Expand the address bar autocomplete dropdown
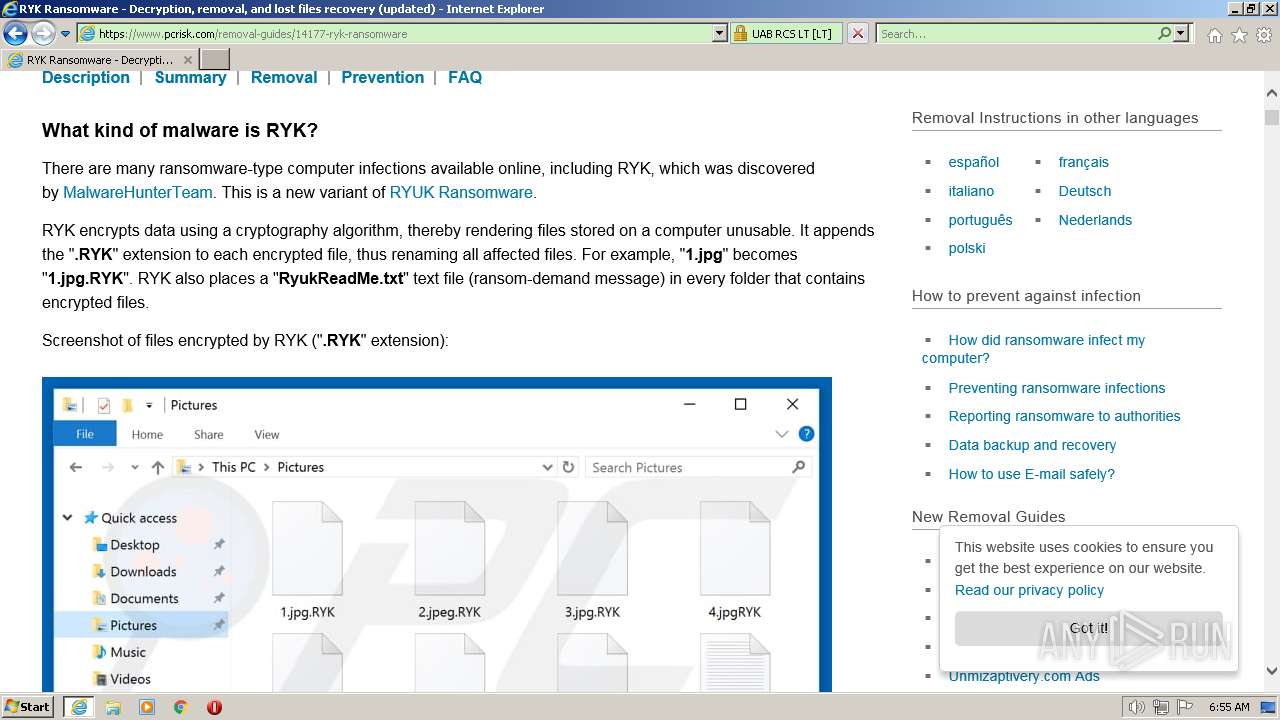The height and width of the screenshot is (720, 1280). 720,34
